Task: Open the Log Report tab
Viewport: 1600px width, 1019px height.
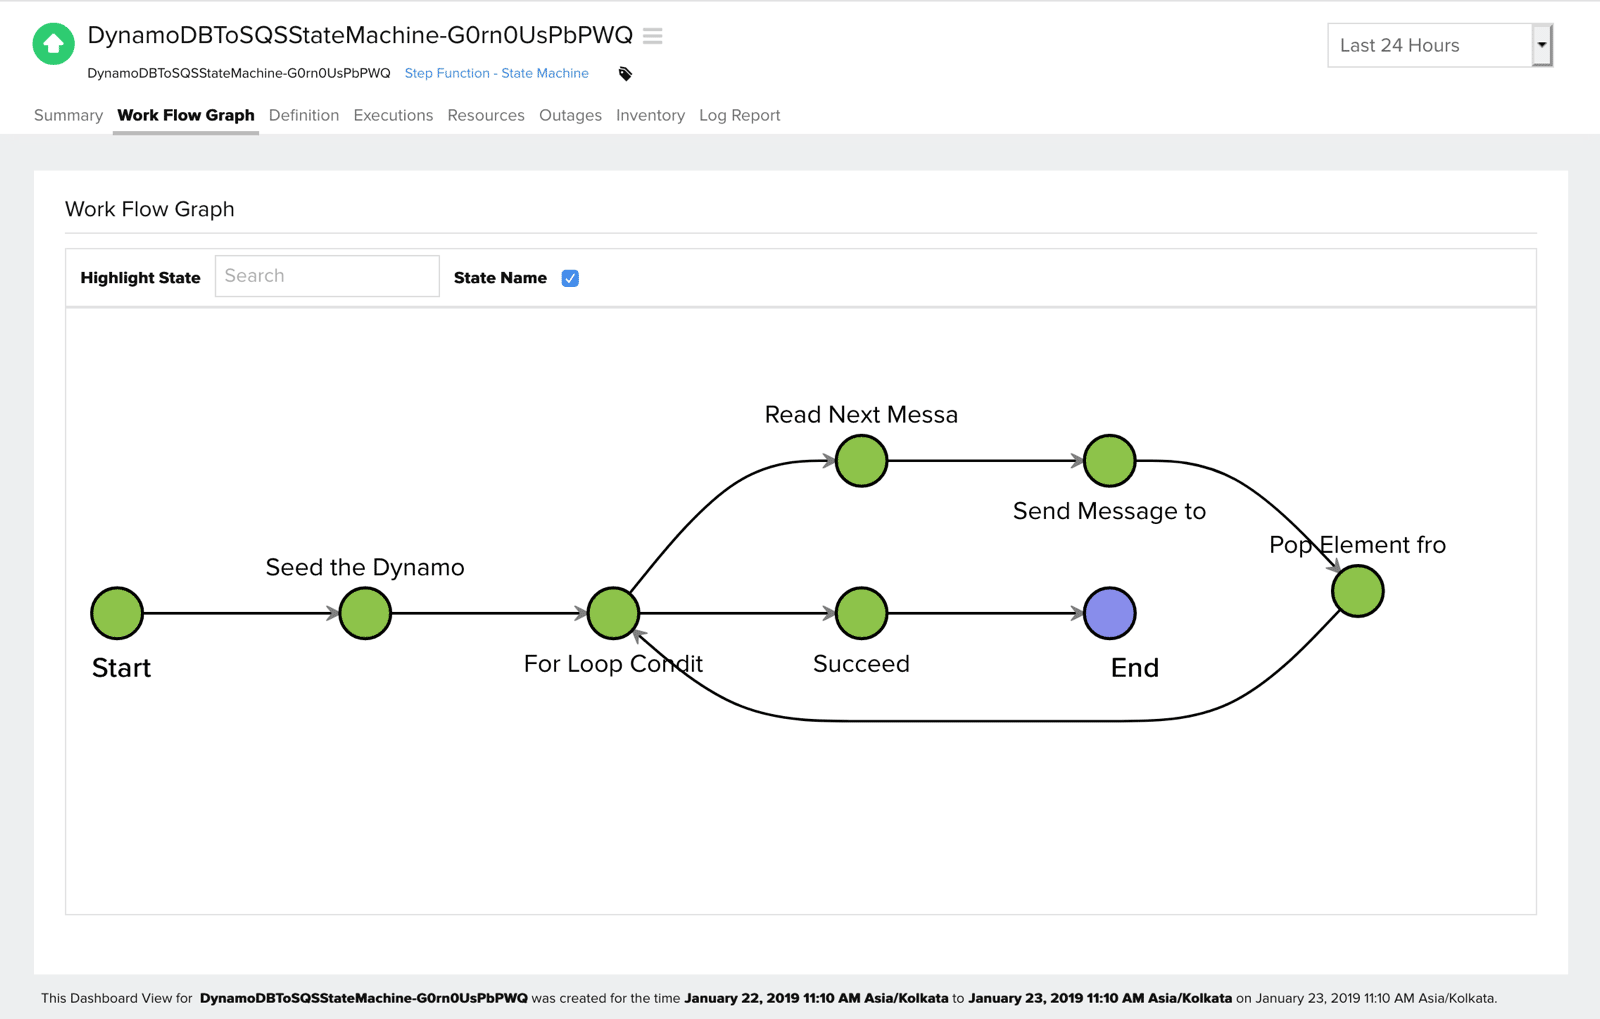Action: pos(739,115)
